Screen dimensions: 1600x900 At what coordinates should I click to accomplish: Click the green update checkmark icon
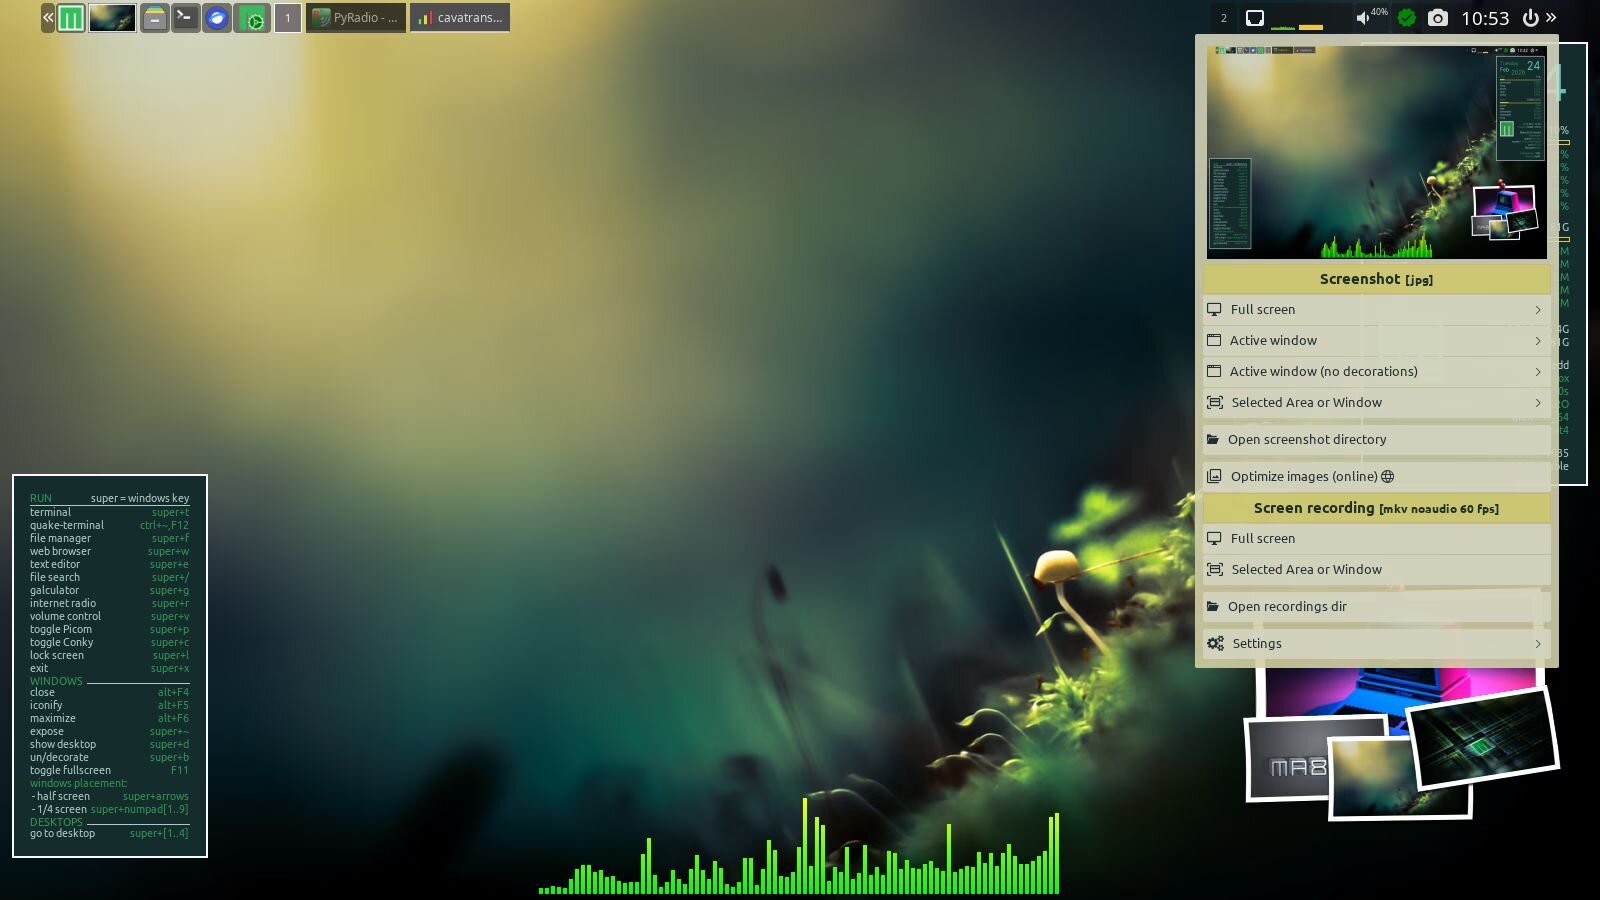pyautogui.click(x=1406, y=18)
